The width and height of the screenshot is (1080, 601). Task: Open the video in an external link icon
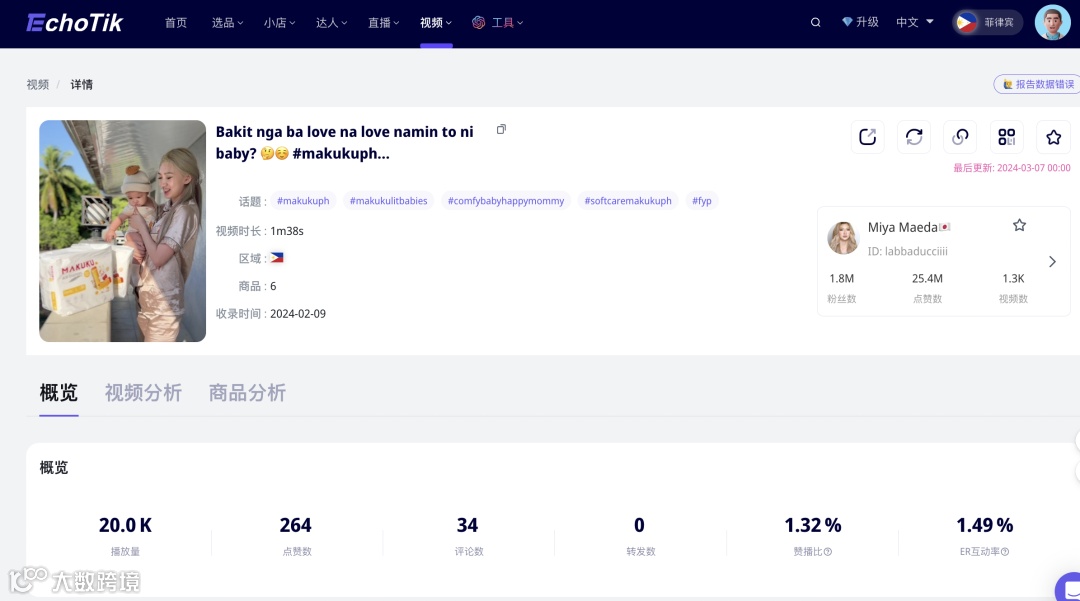[x=868, y=137]
